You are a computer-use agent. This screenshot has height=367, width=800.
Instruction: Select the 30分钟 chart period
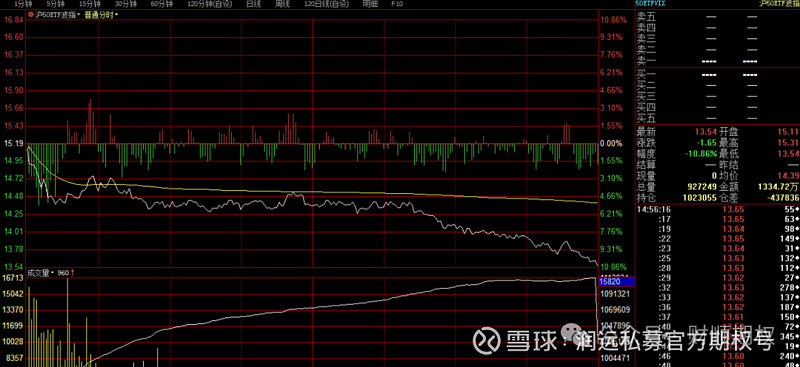pos(126,4)
